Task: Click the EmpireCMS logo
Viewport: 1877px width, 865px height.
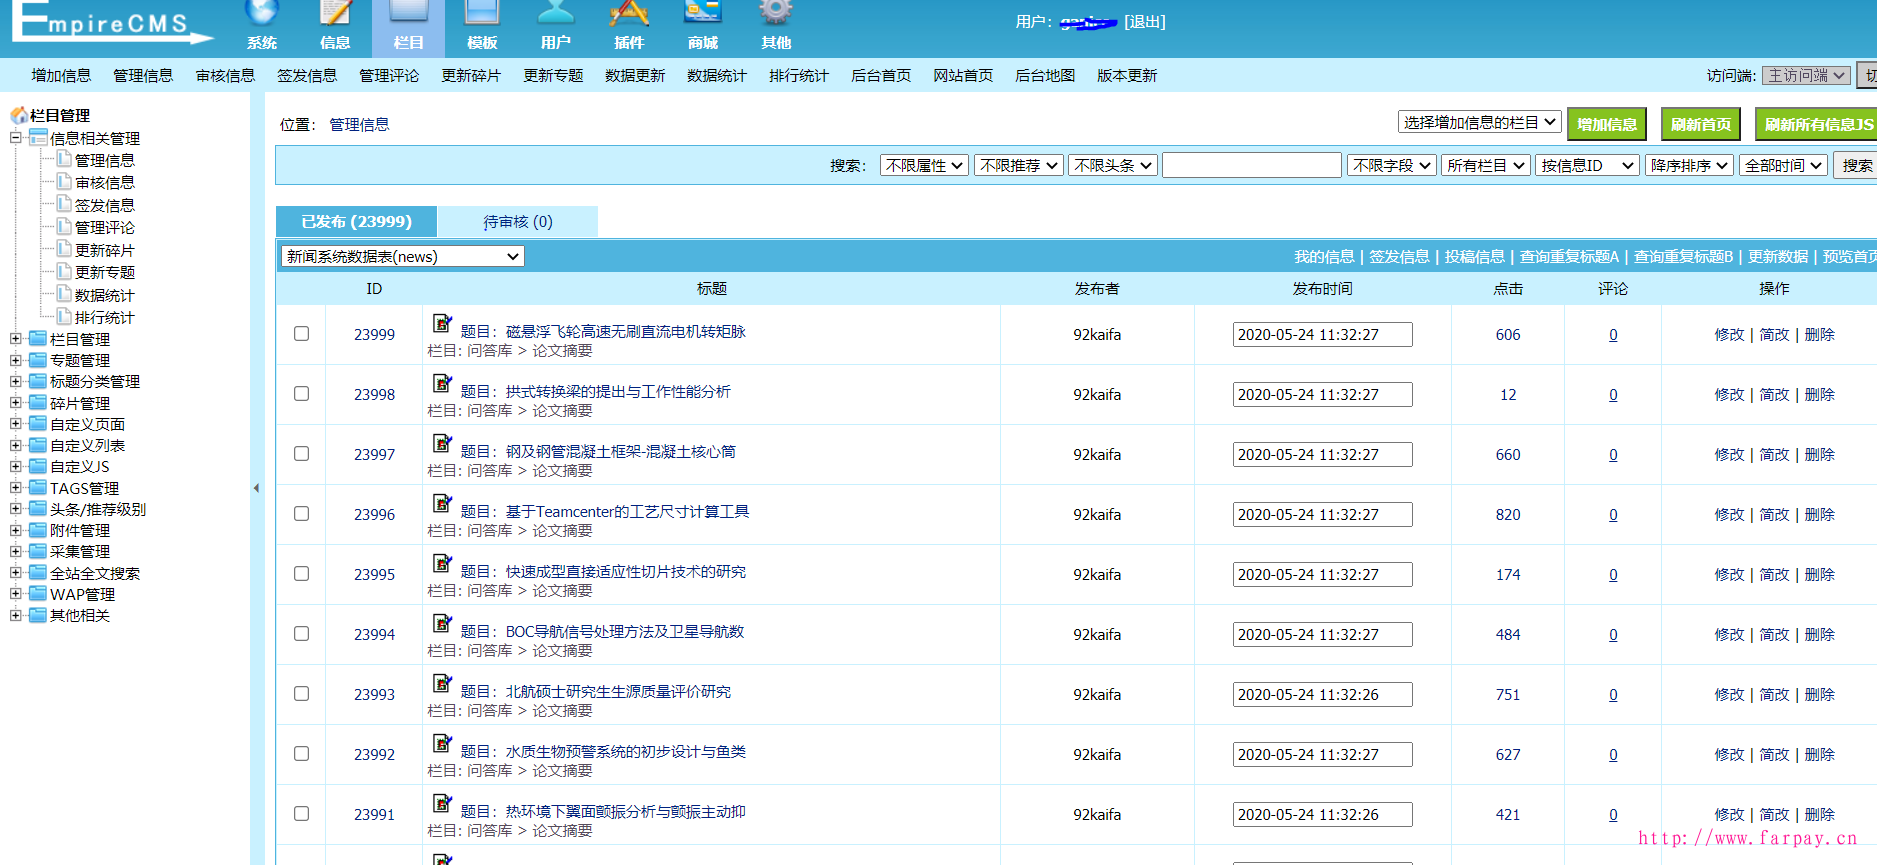Action: click(x=112, y=22)
